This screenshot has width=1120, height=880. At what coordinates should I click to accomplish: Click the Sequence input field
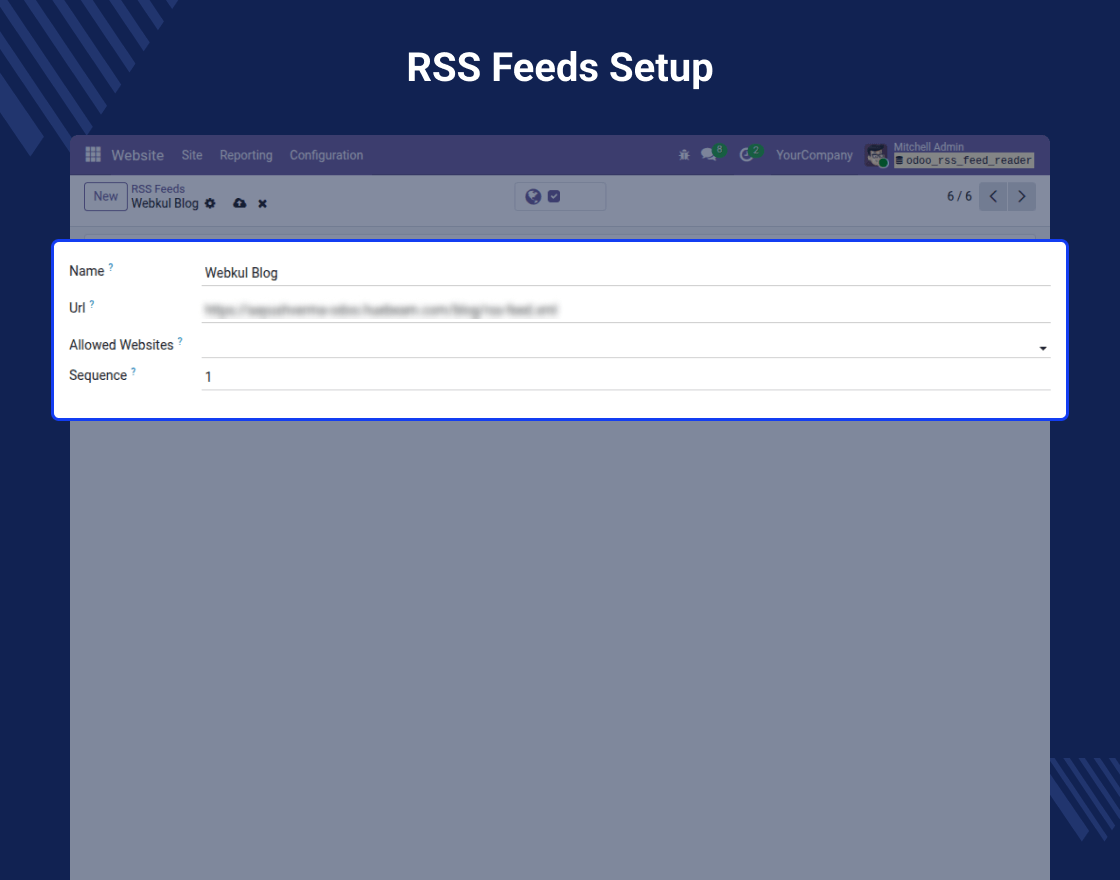[x=625, y=377]
